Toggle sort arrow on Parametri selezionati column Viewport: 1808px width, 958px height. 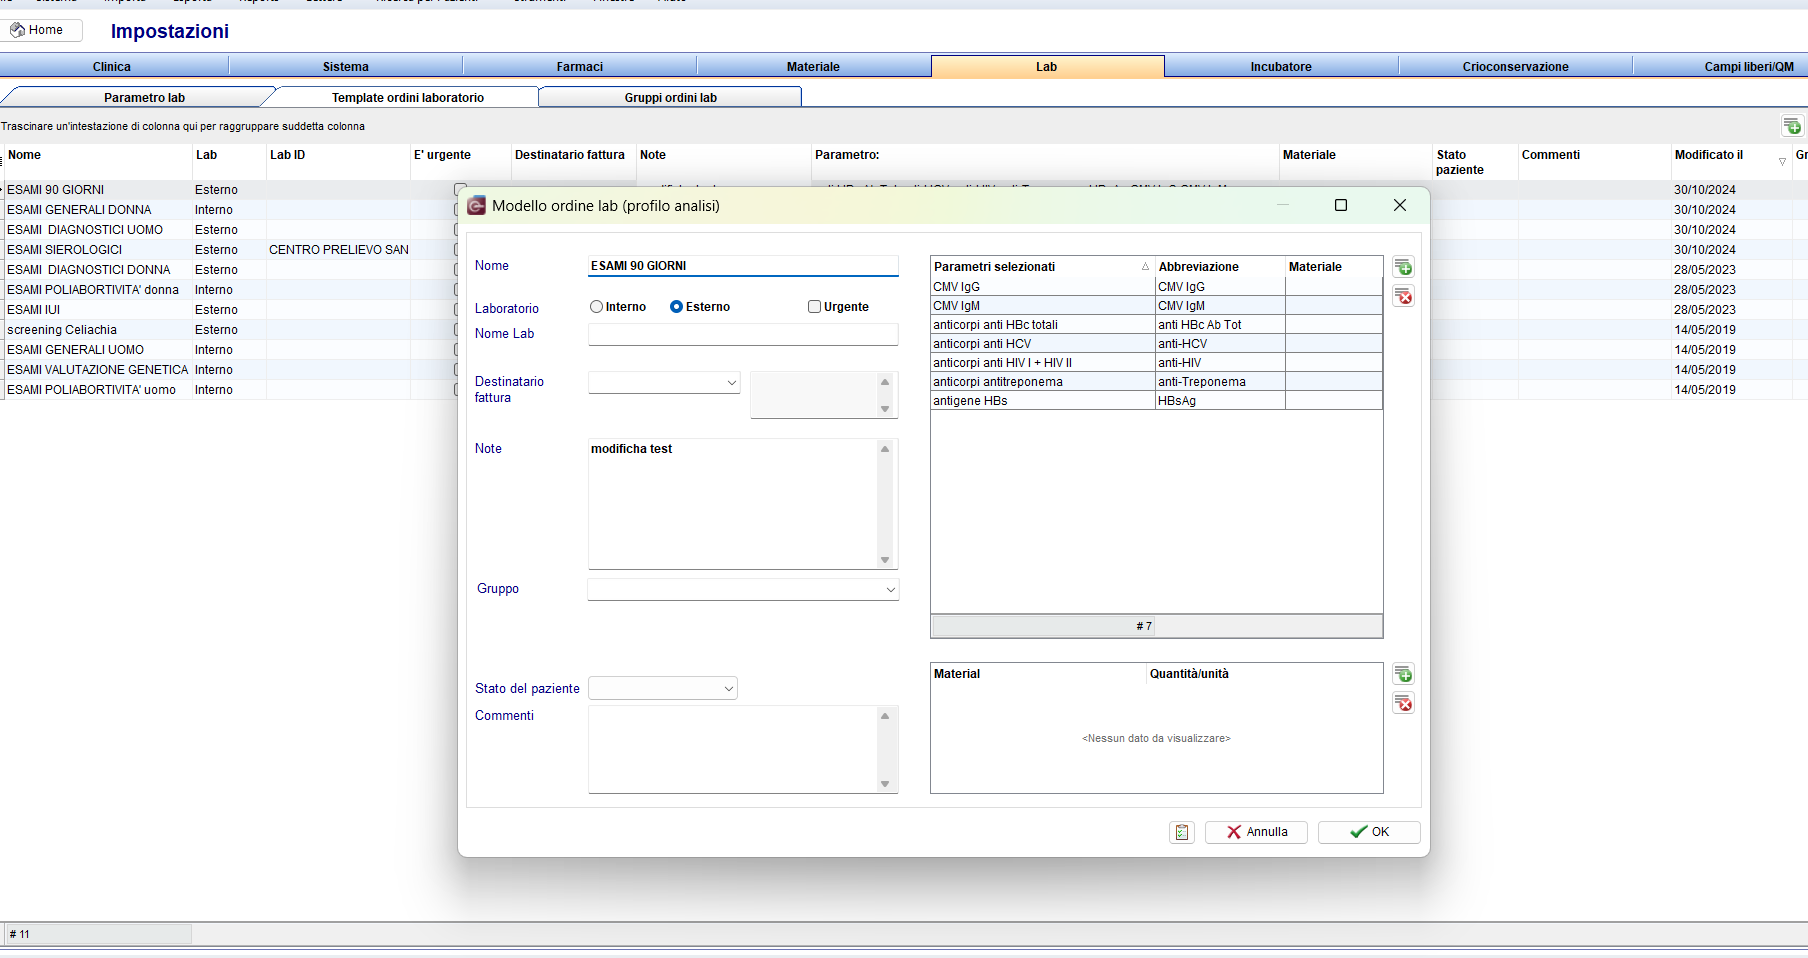1145,267
